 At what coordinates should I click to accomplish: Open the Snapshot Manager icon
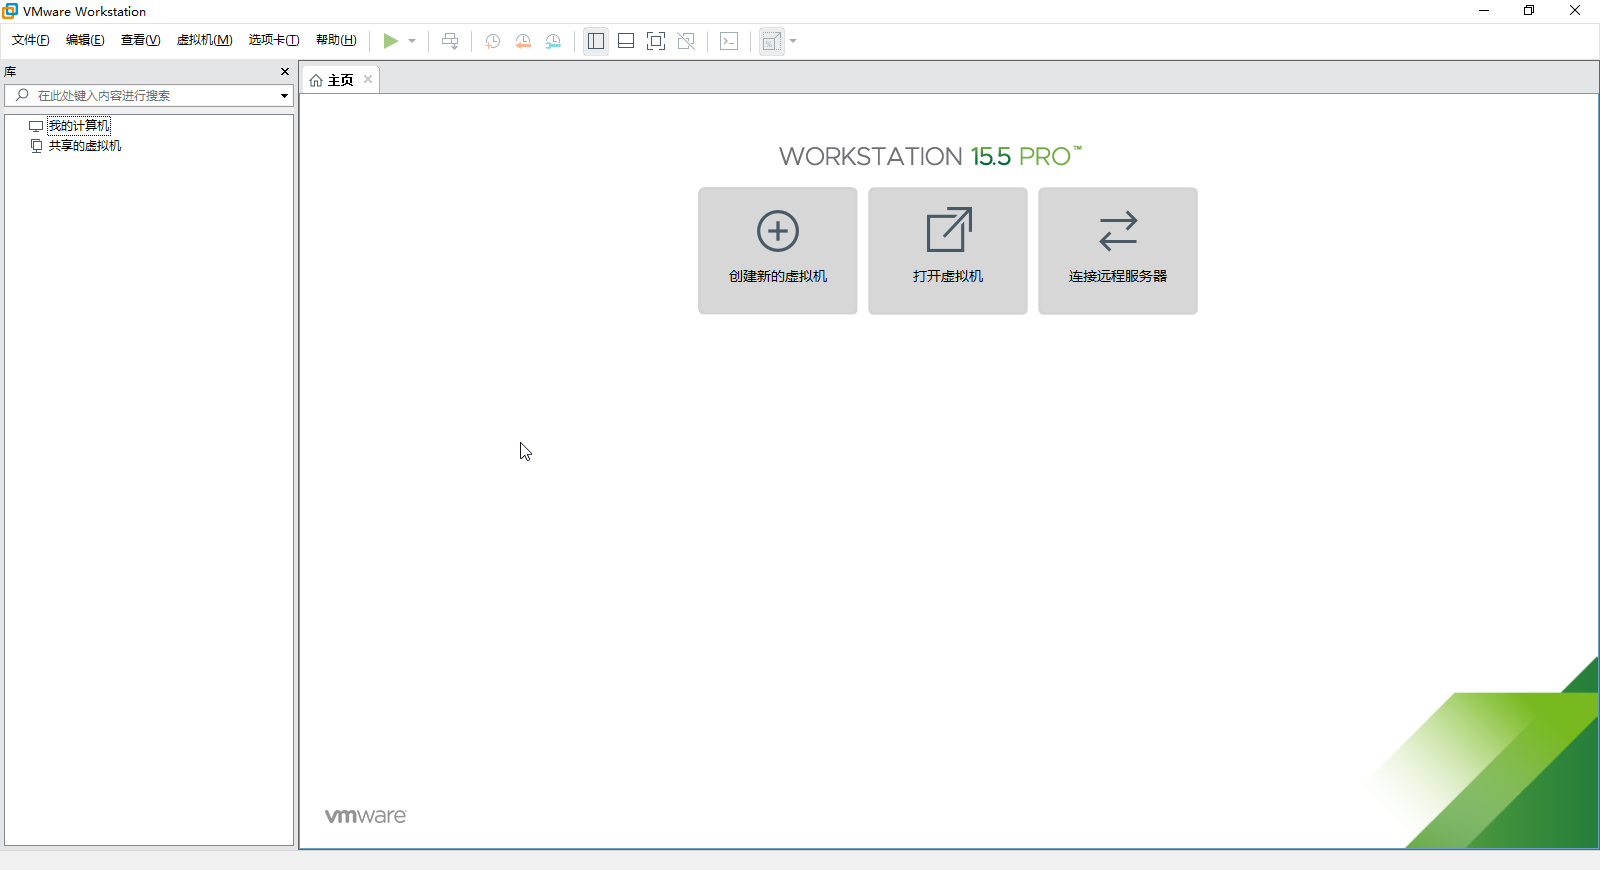tap(553, 41)
